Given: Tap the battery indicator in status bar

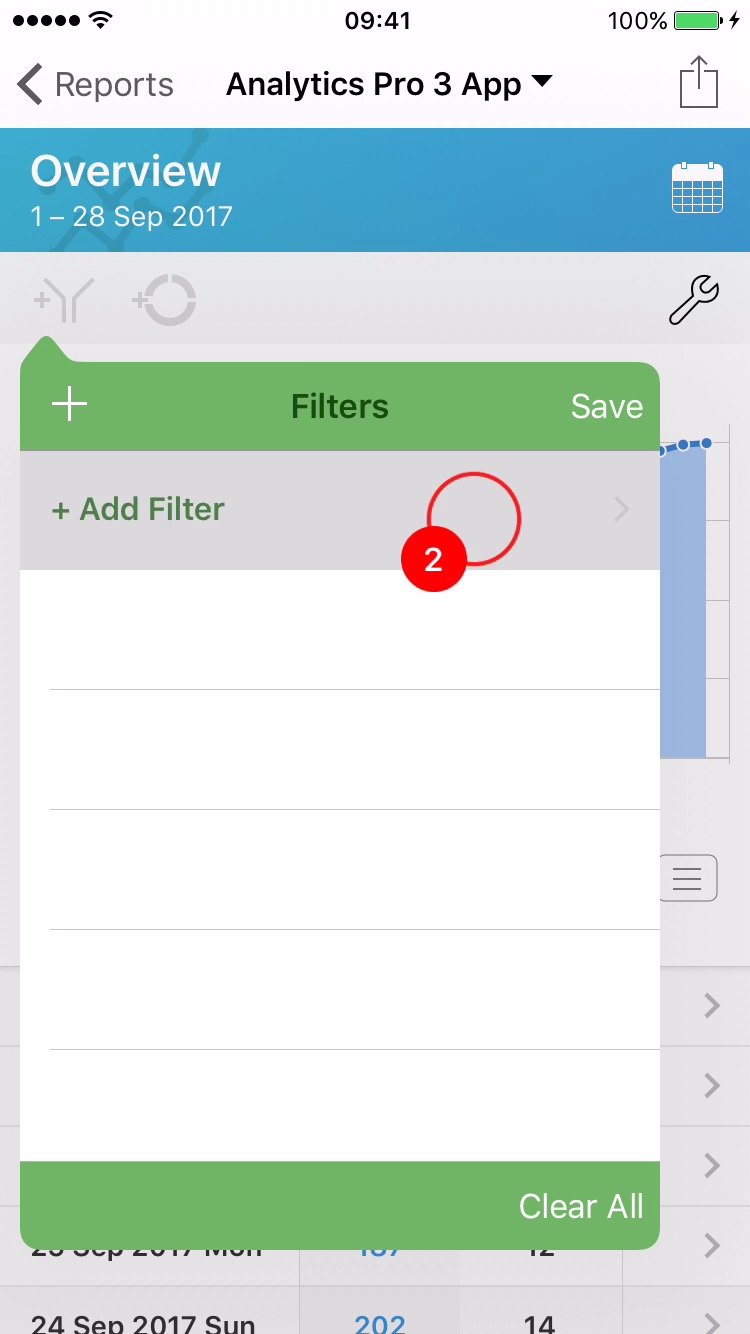Looking at the screenshot, I should tap(696, 21).
